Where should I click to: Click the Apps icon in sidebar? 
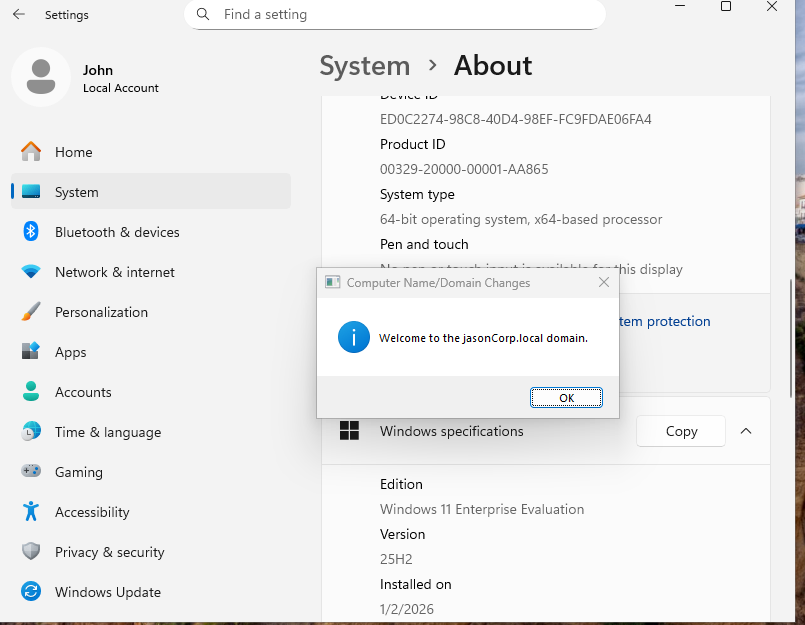[31, 352]
